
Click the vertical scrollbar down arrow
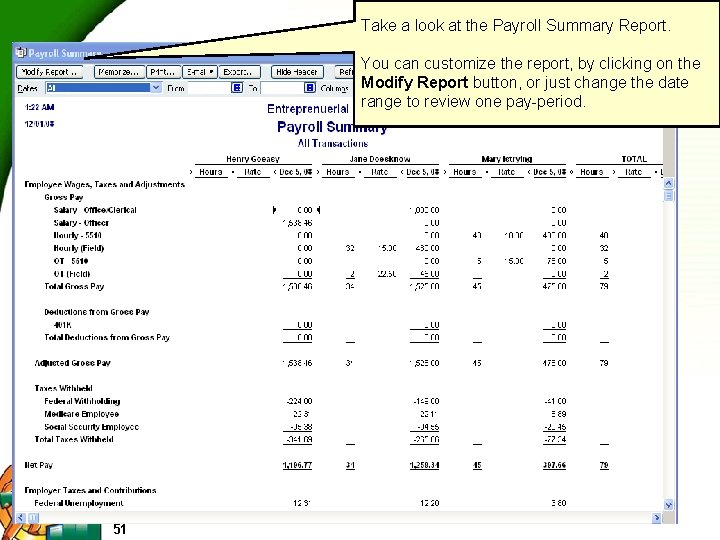tap(669, 505)
